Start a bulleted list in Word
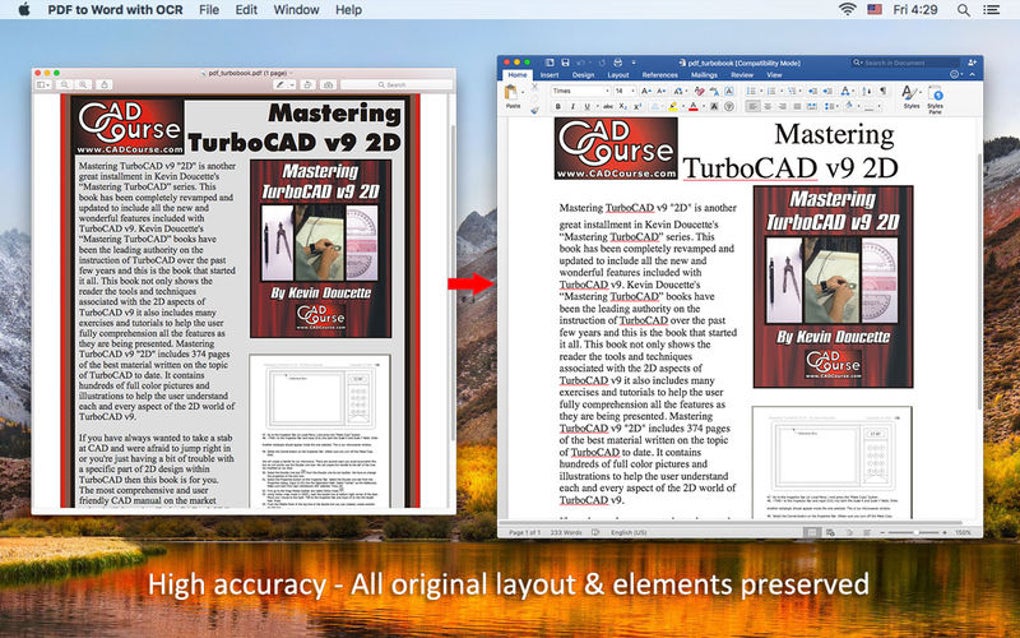Viewport: 1020px width, 638px height. point(751,91)
